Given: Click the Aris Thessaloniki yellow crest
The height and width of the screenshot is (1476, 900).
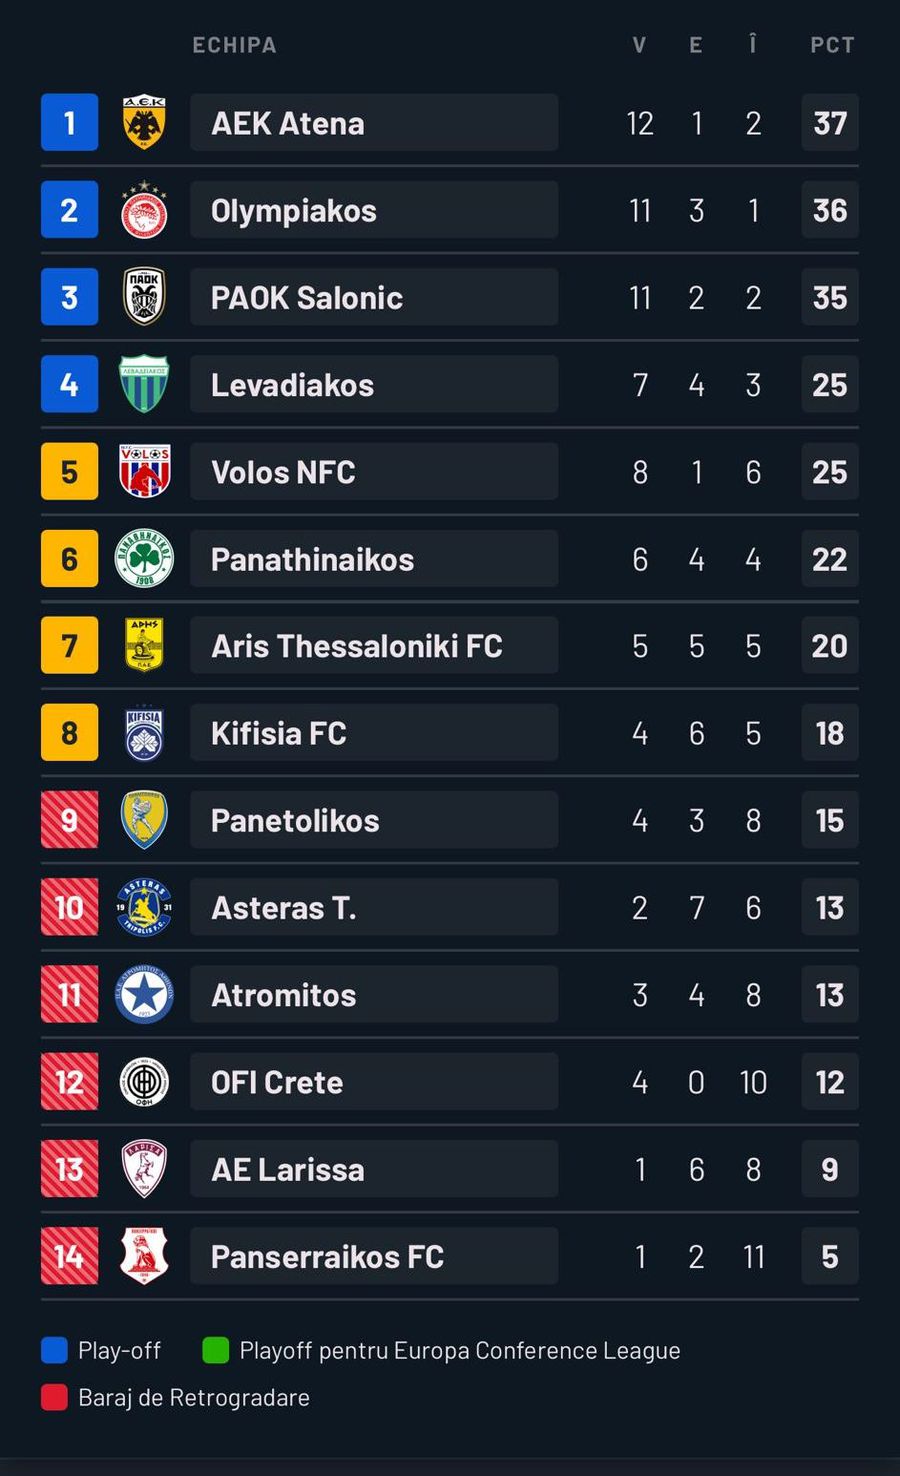Looking at the screenshot, I should pyautogui.click(x=144, y=645).
